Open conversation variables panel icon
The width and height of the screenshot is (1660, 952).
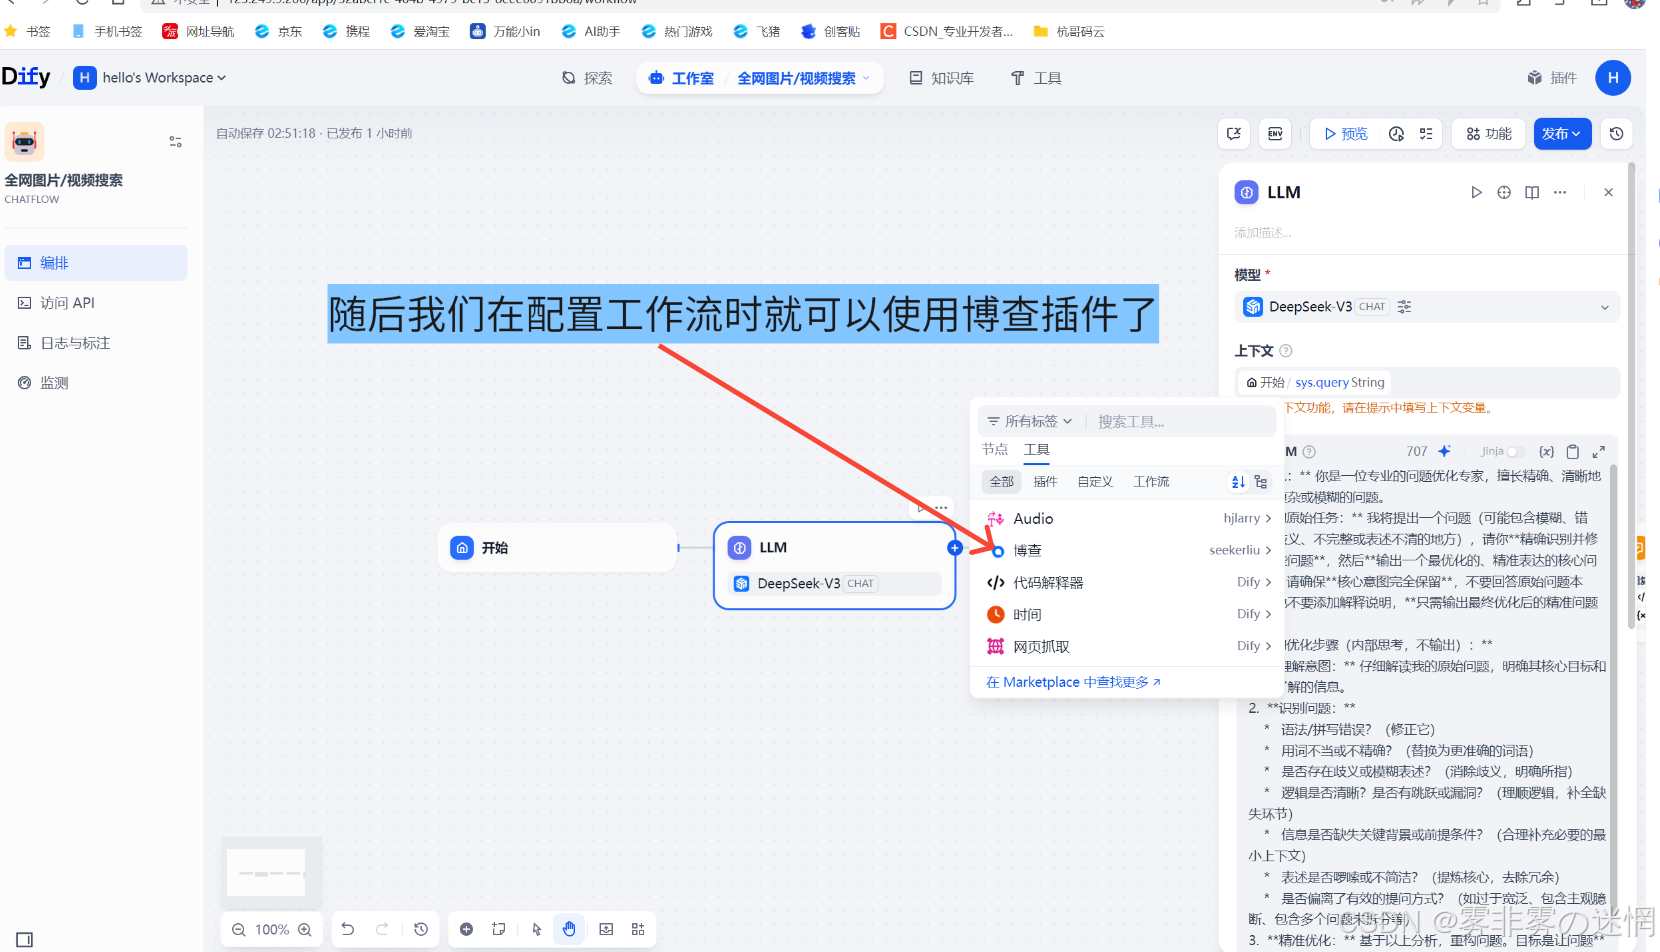(1234, 133)
